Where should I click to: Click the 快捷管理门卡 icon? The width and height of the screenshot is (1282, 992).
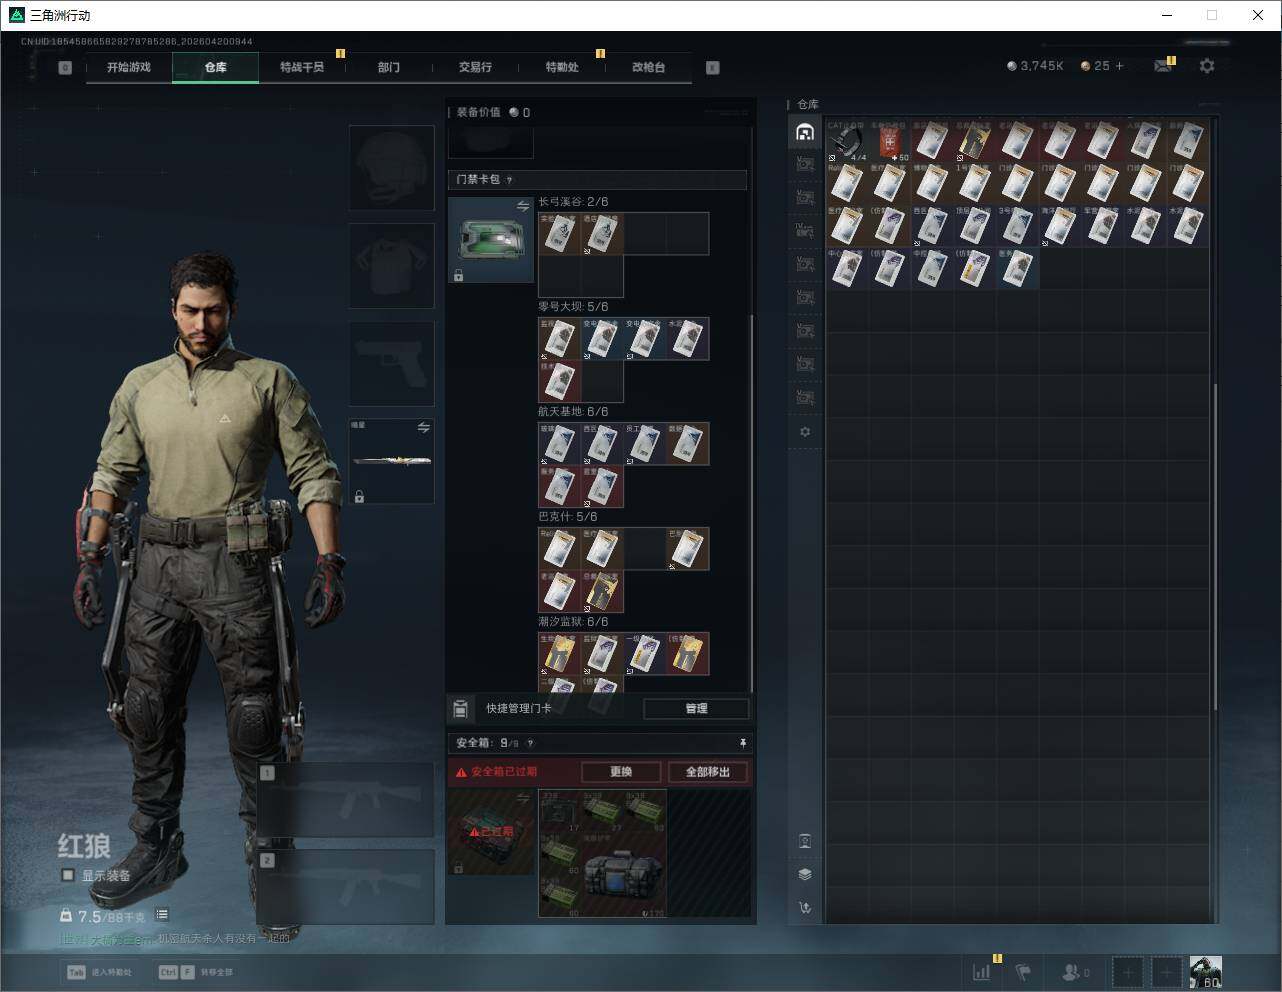pos(460,709)
